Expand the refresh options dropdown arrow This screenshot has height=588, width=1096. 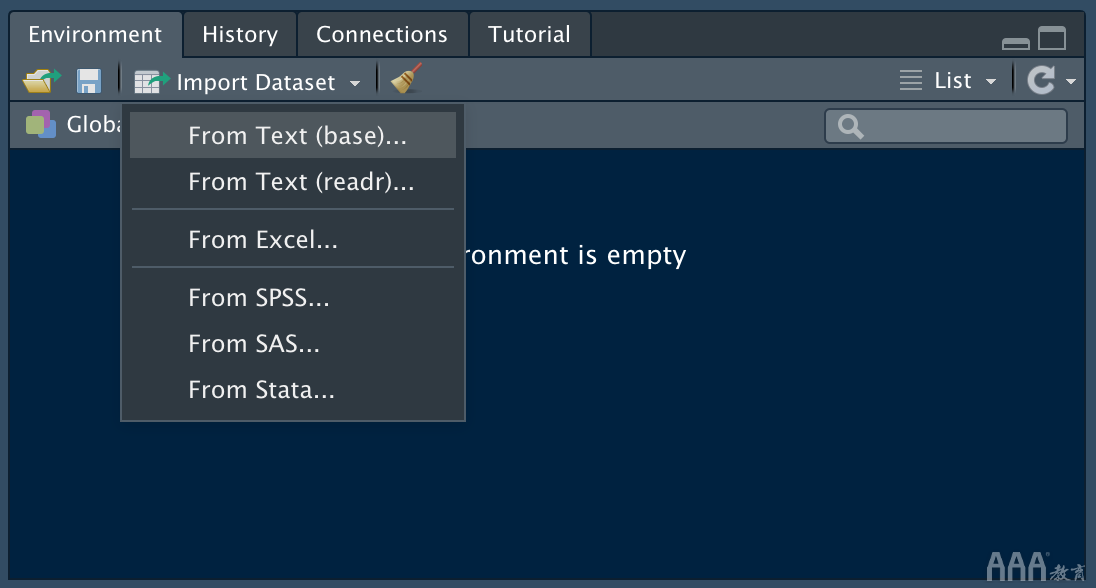point(1071,82)
